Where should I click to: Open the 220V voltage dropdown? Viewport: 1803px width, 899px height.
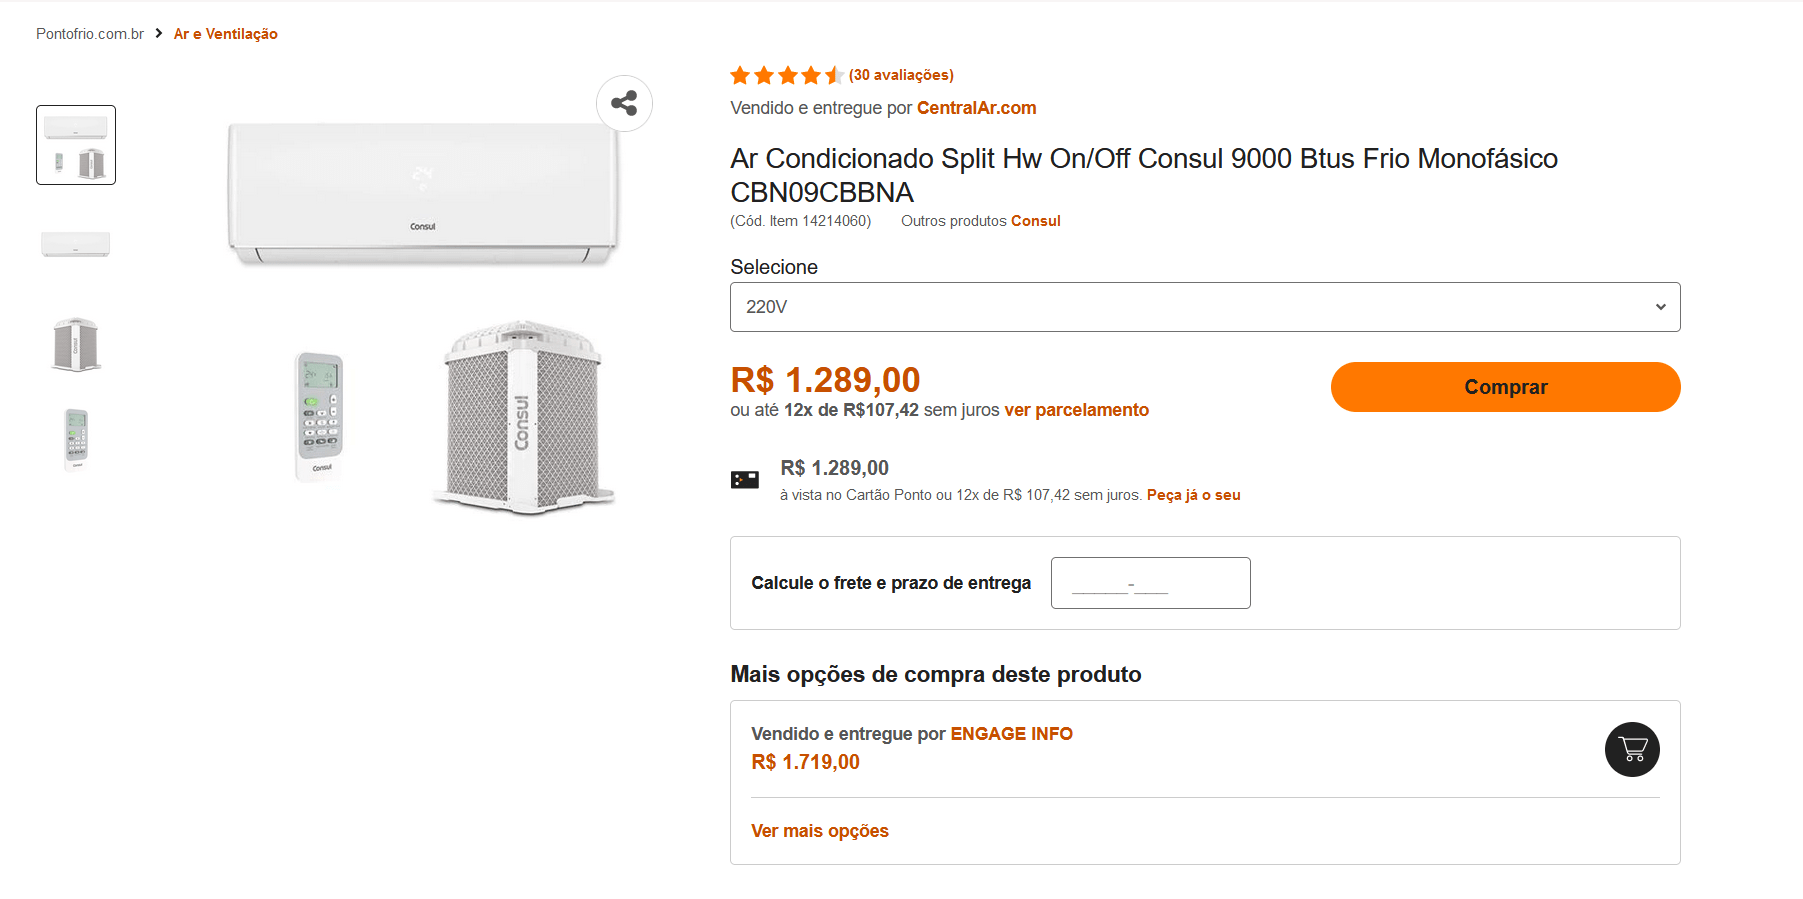click(1204, 307)
